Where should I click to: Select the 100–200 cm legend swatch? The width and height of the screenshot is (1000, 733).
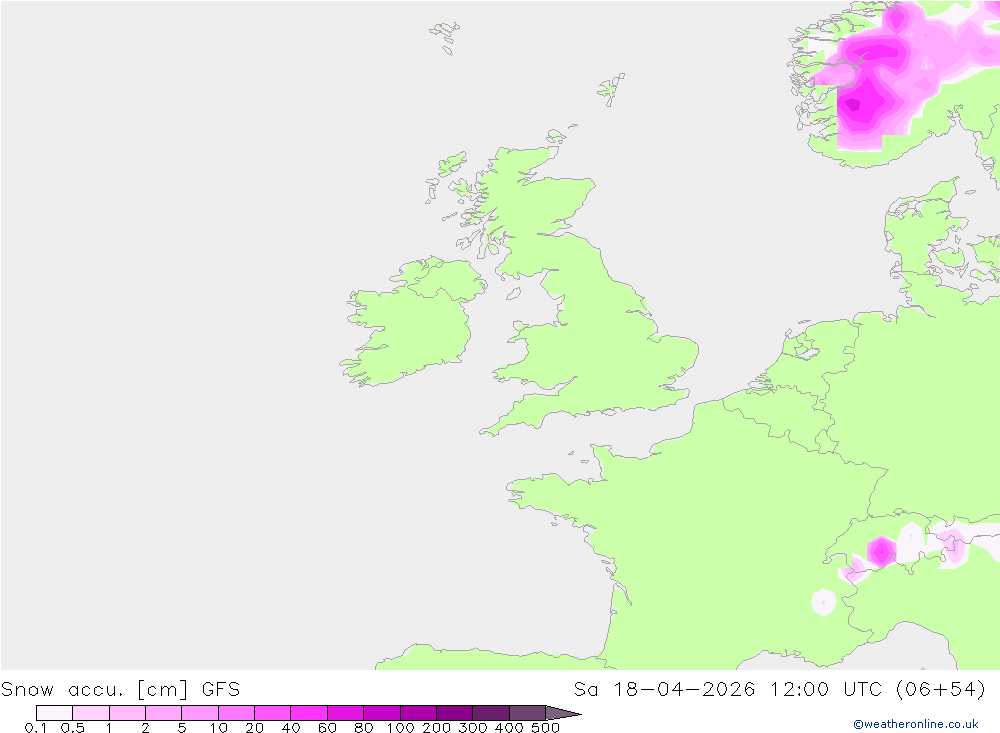(x=418, y=713)
